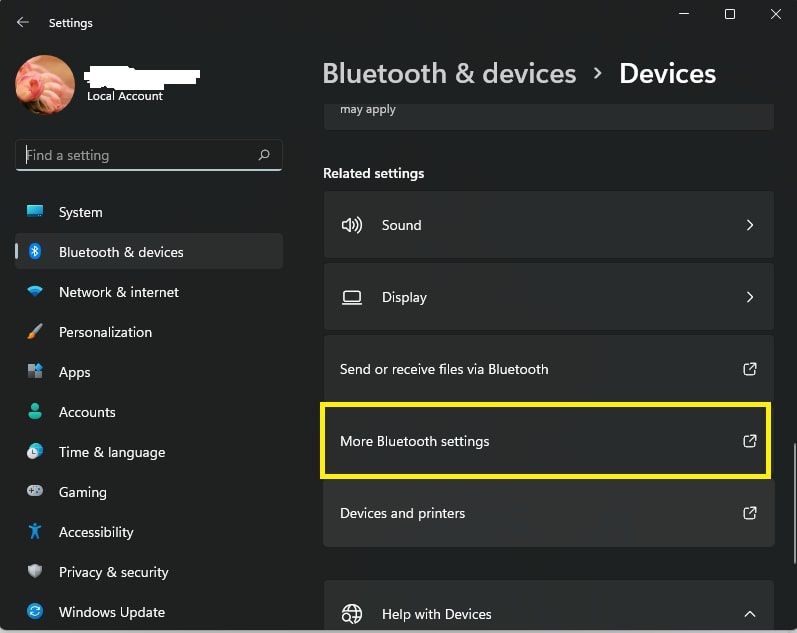Select the Network & internet wifi icon
This screenshot has height=633, width=797.
click(x=35, y=292)
